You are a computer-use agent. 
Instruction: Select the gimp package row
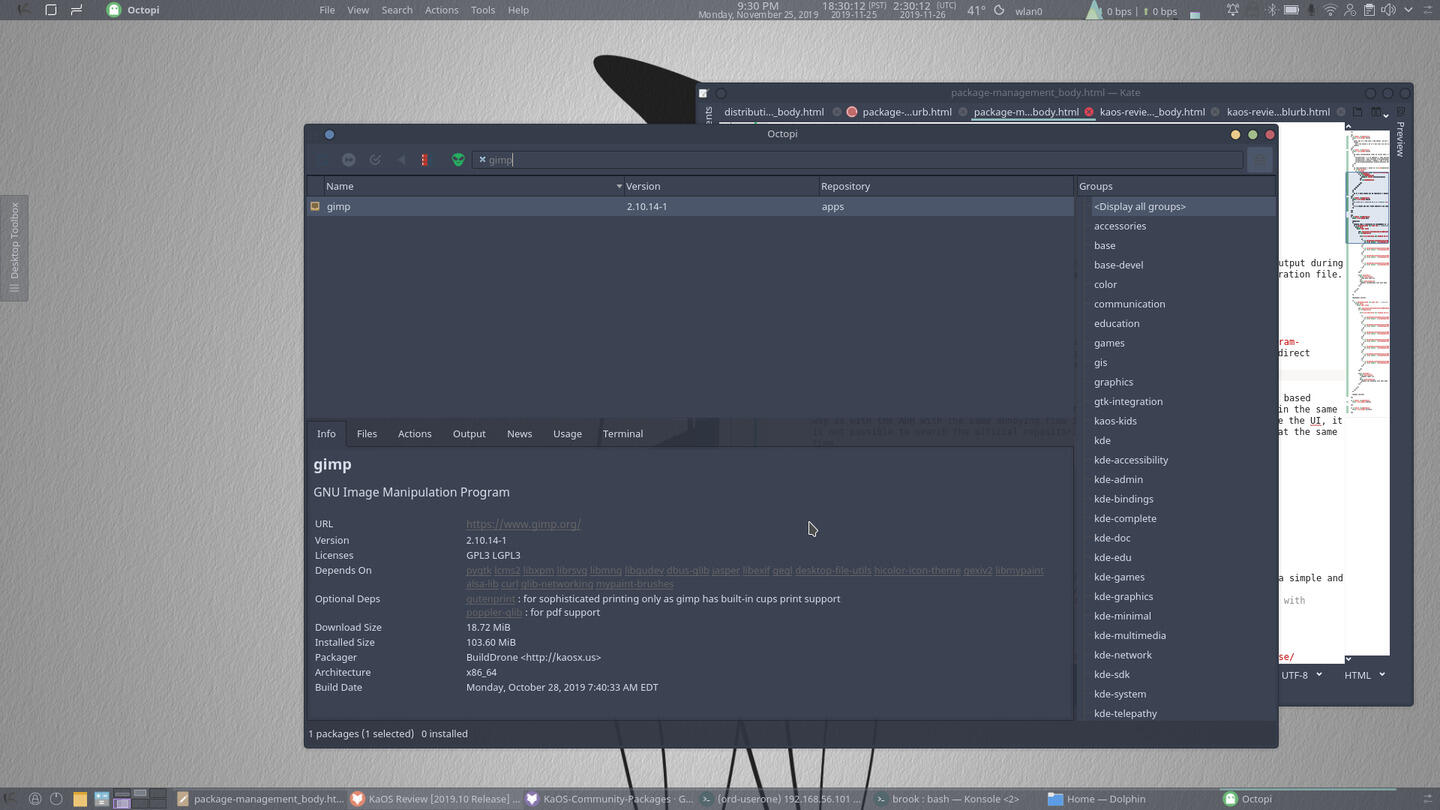[690, 207]
